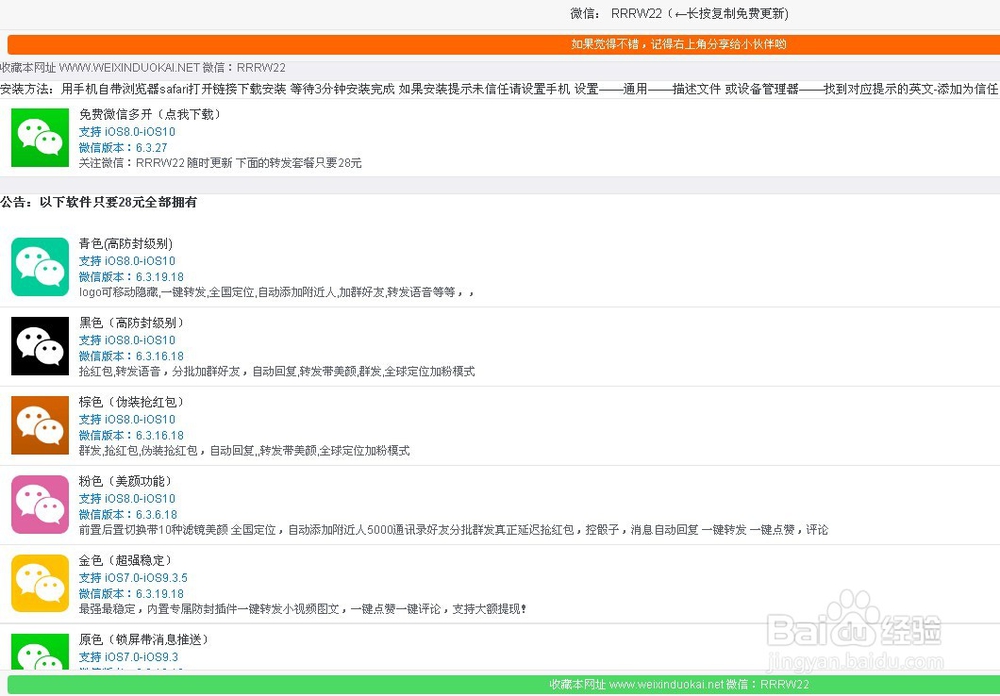Click the green bottom bar with www.weixinduokai.net

[503, 685]
